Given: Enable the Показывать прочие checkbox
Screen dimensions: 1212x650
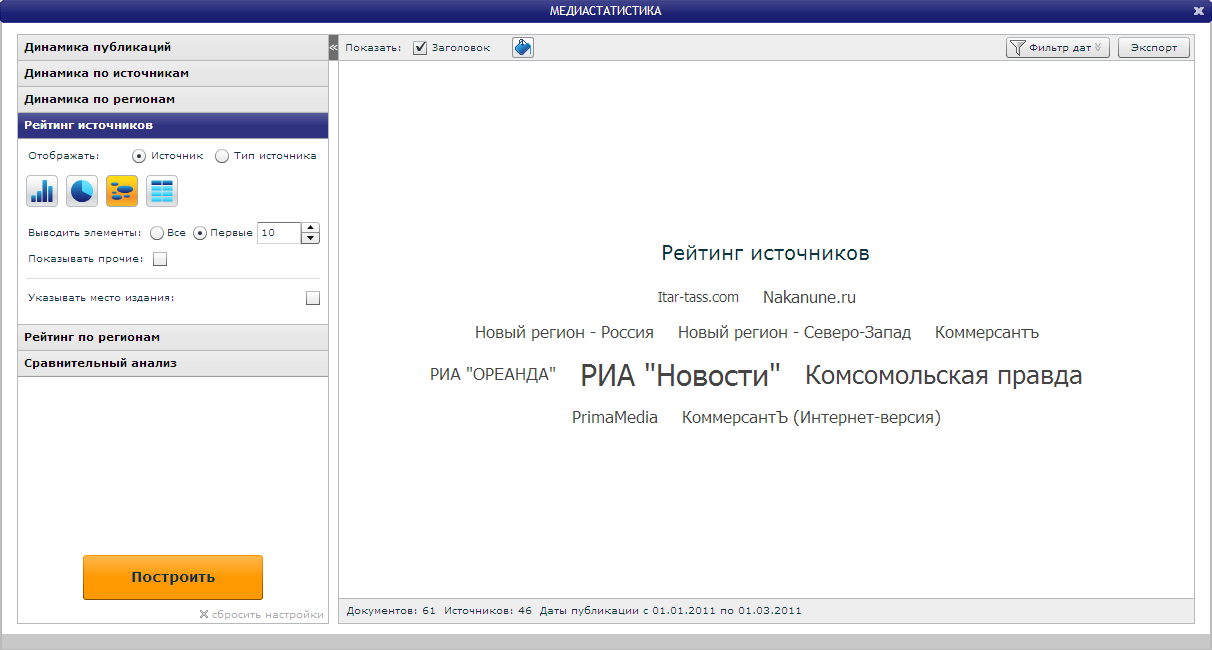Looking at the screenshot, I should tap(160, 260).
